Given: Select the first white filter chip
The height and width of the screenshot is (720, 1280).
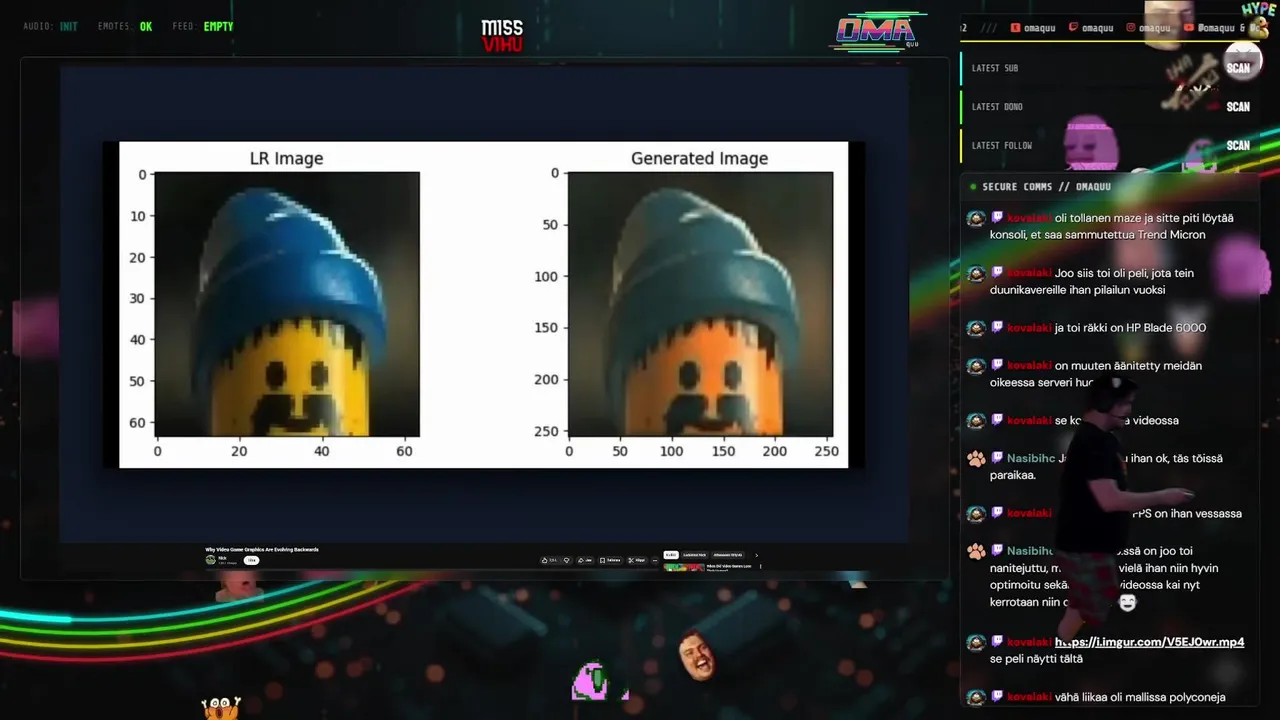Looking at the screenshot, I should point(671,555).
